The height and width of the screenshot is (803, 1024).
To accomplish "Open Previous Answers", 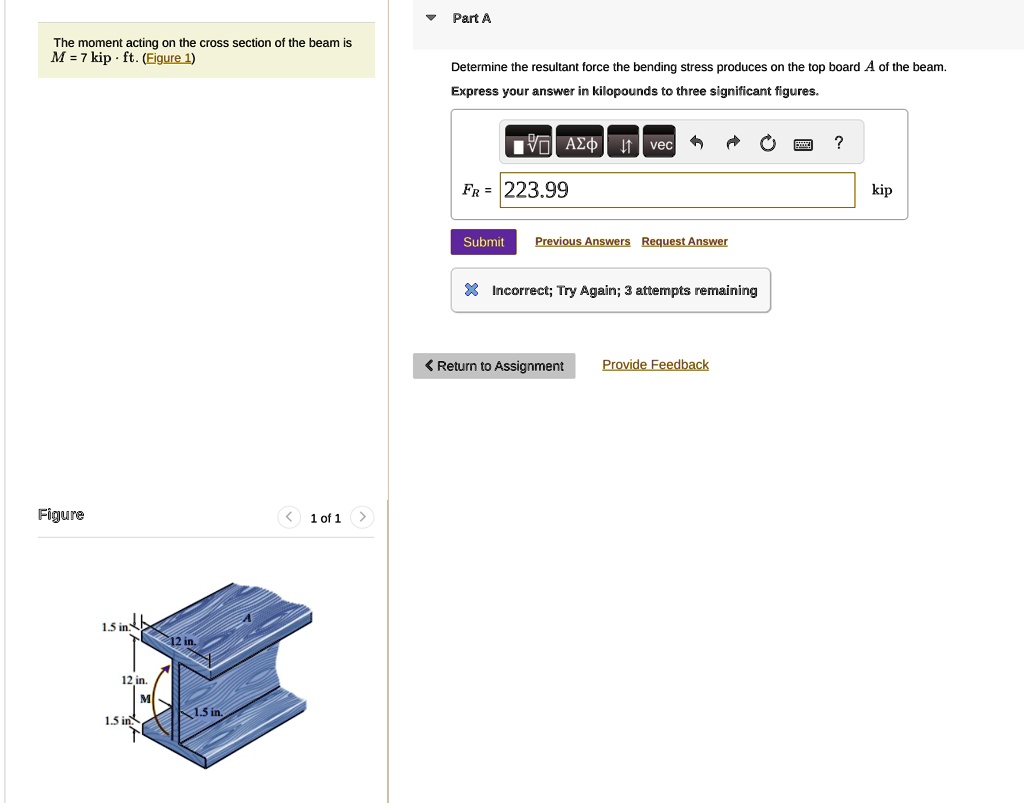I will pyautogui.click(x=582, y=241).
